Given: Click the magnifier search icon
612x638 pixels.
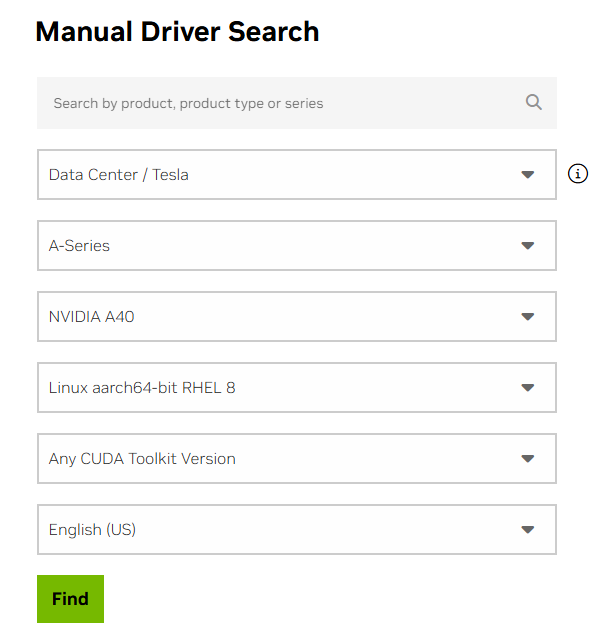Looking at the screenshot, I should click(x=533, y=102).
